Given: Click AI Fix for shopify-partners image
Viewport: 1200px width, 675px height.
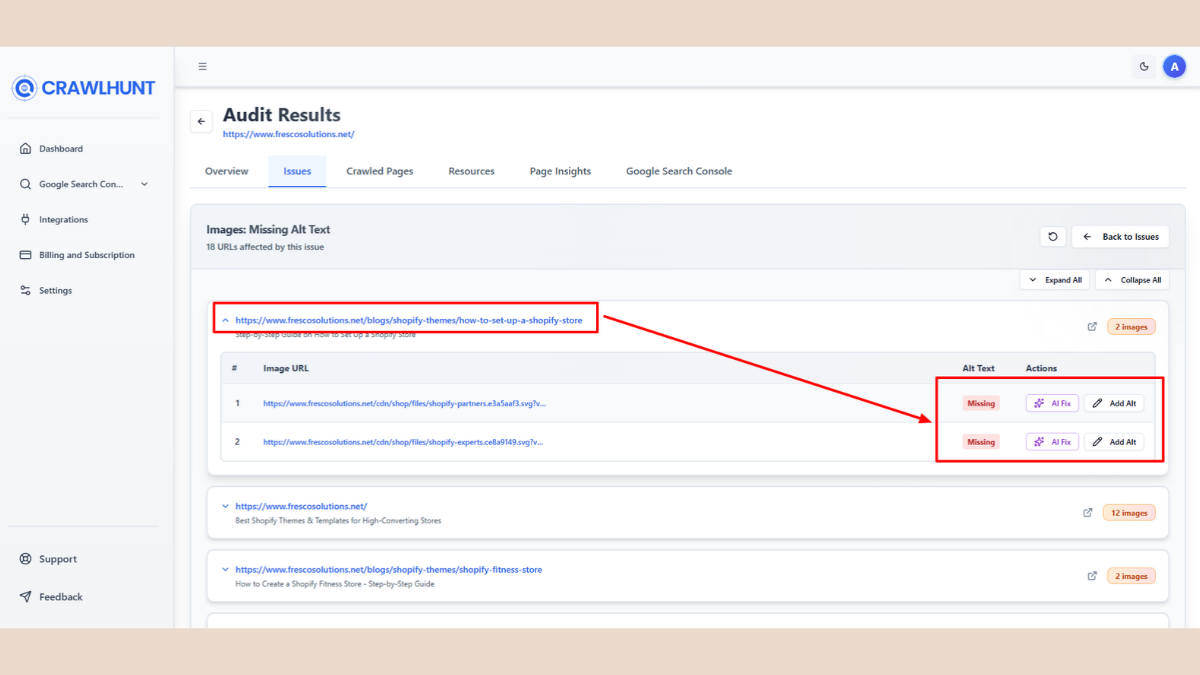Looking at the screenshot, I should (x=1052, y=403).
